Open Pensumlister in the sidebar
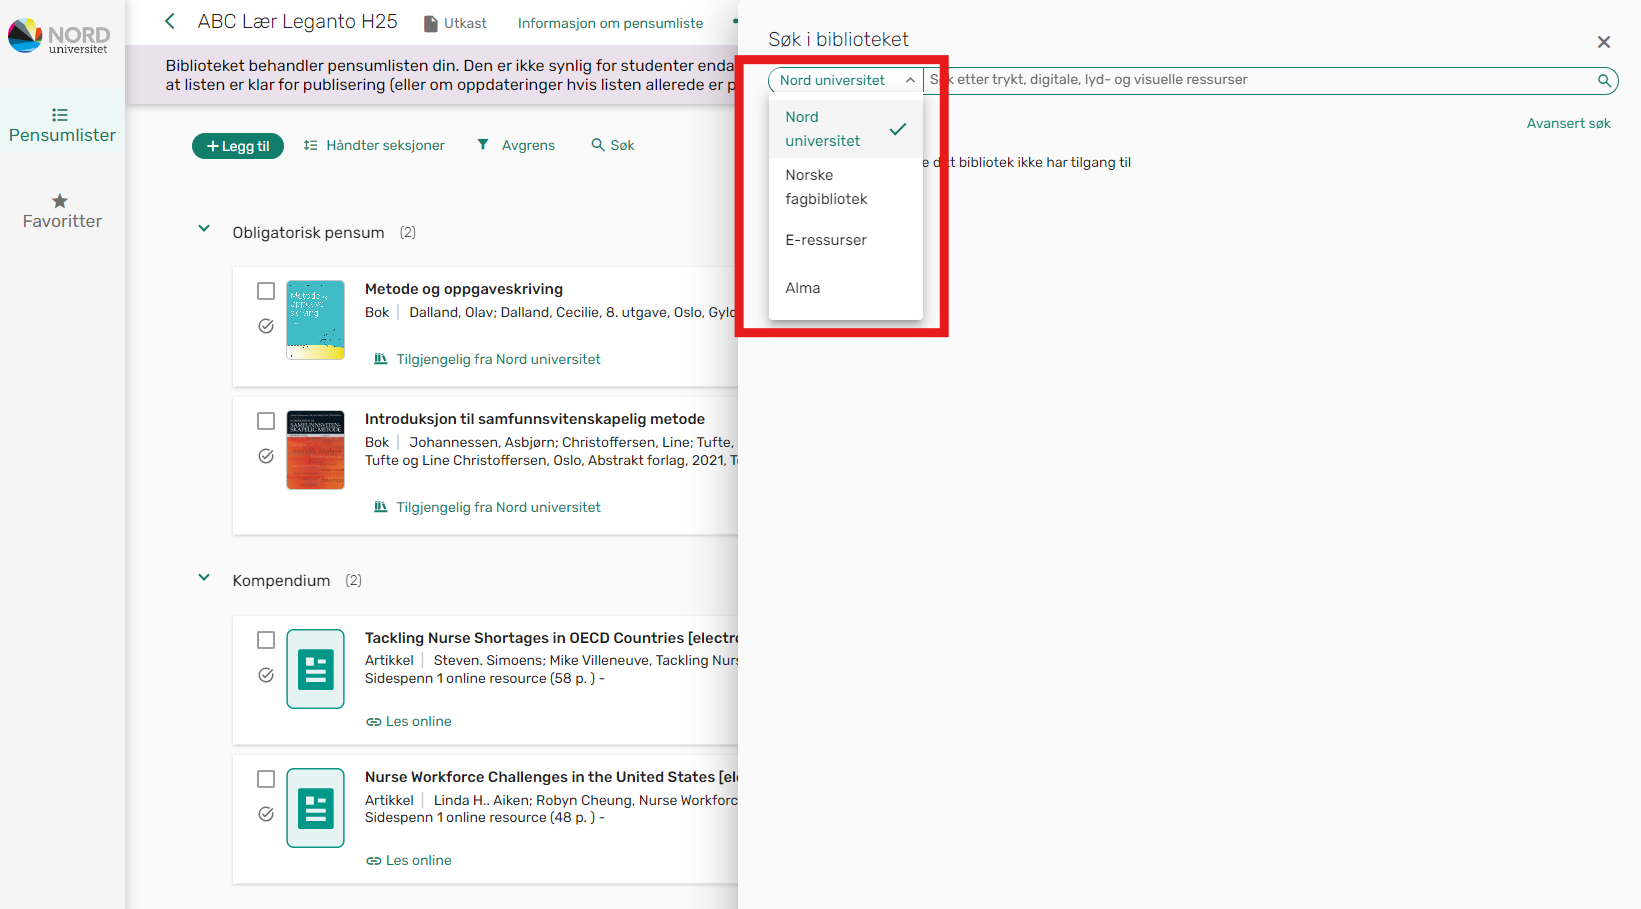 point(62,126)
